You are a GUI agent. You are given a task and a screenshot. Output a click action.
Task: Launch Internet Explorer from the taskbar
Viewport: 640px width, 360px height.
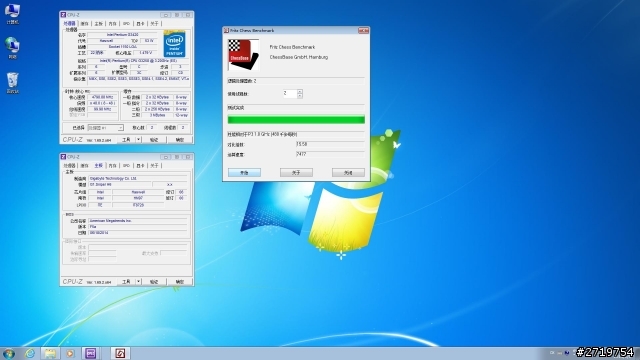tap(30, 353)
